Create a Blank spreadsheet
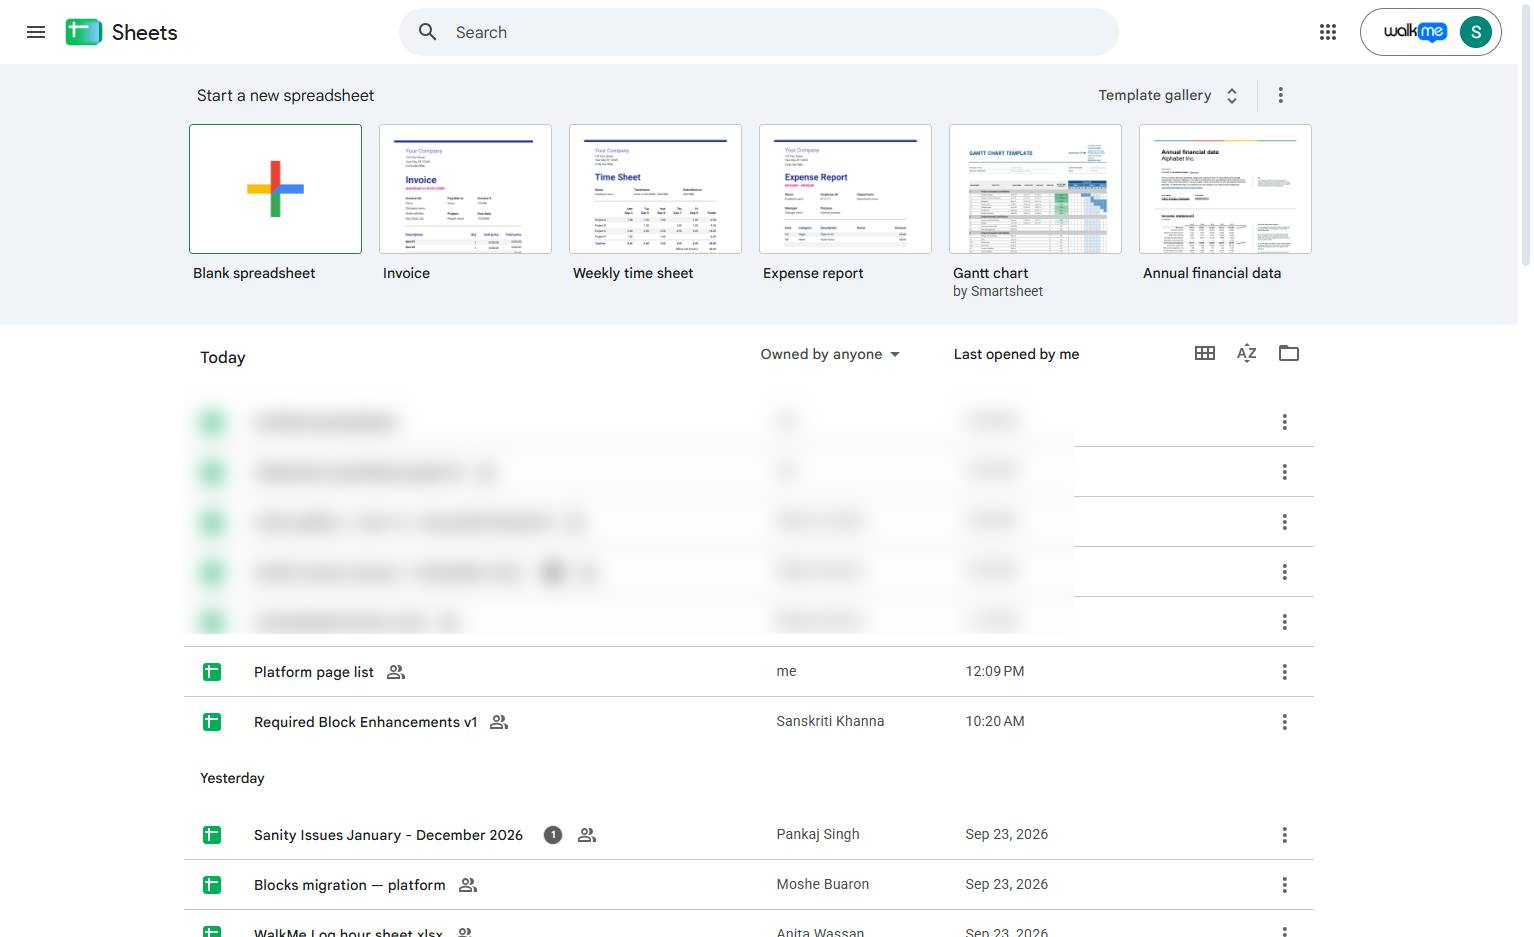Viewport: 1534px width, 937px height. [275, 189]
